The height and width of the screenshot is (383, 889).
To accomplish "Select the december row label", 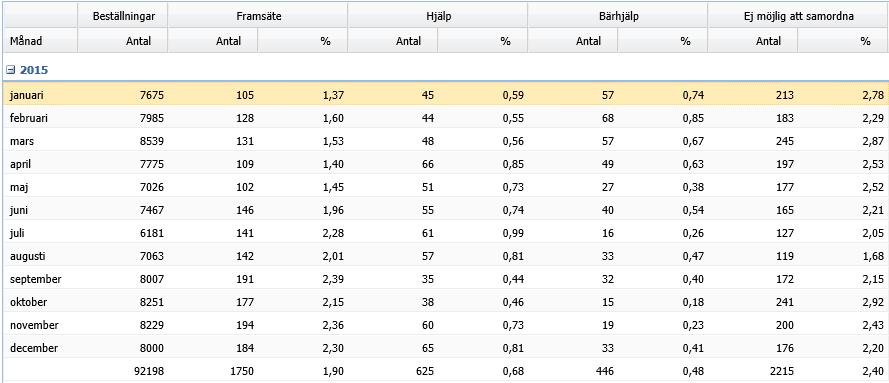I will coord(33,348).
